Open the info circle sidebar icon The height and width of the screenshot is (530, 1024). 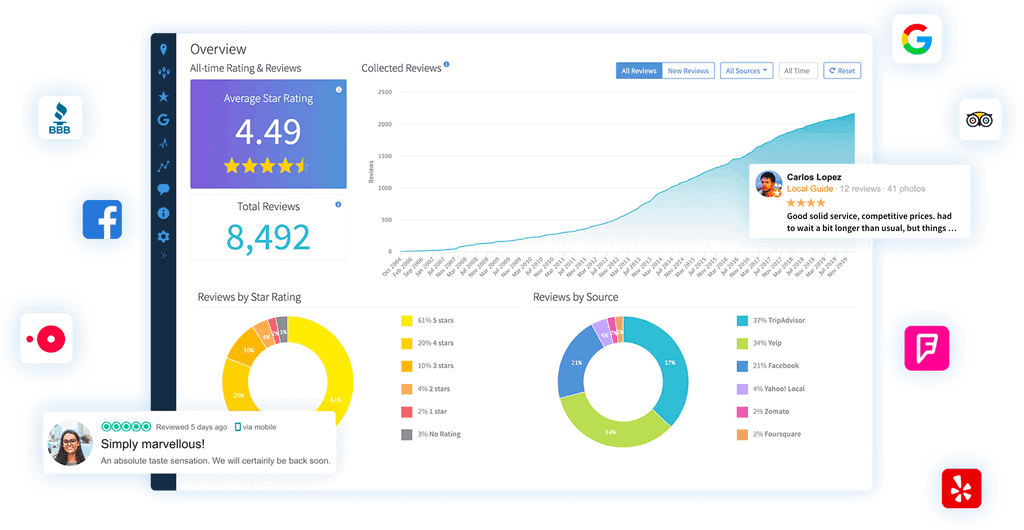[163, 213]
